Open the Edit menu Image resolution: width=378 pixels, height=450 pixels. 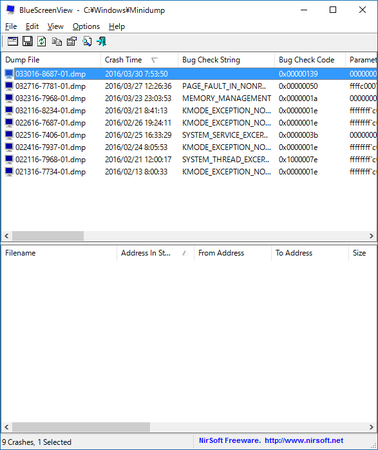[32, 26]
